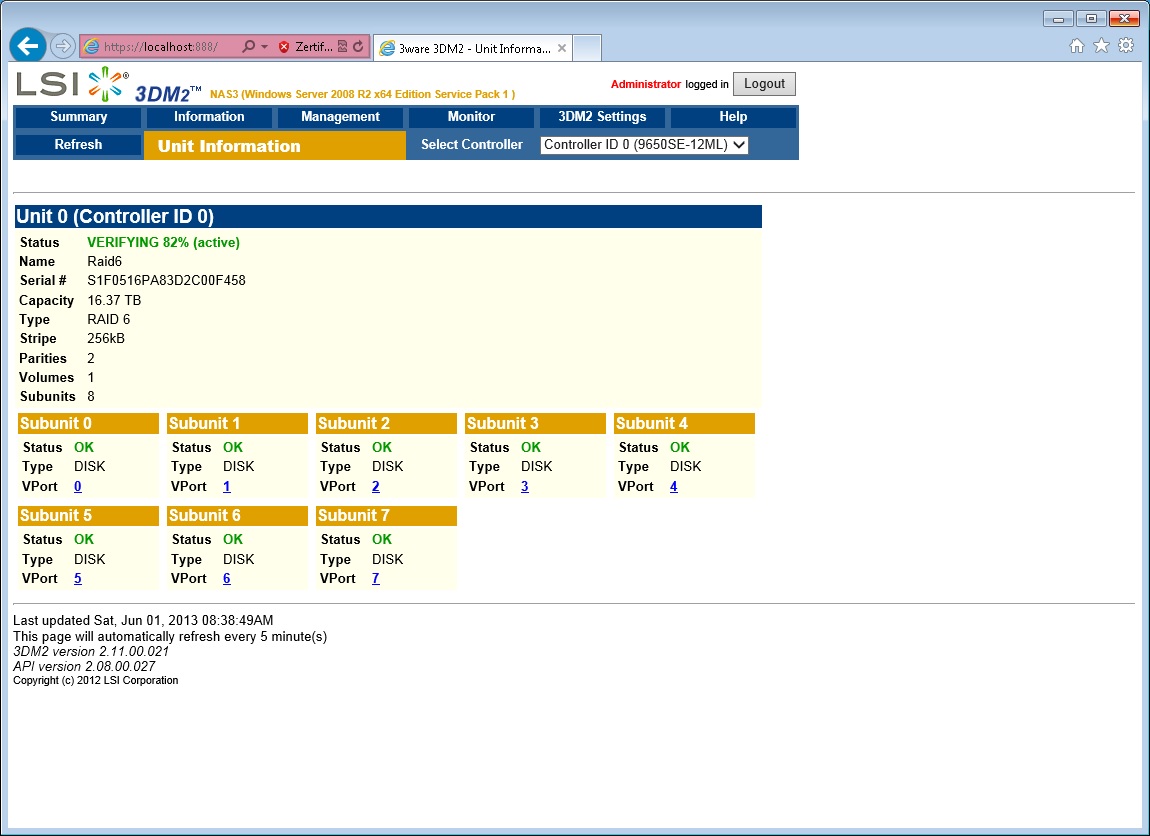This screenshot has height=836, width=1150.
Task: Click the NAS3 Windows Server 2008 R2 host text
Action: [362, 94]
